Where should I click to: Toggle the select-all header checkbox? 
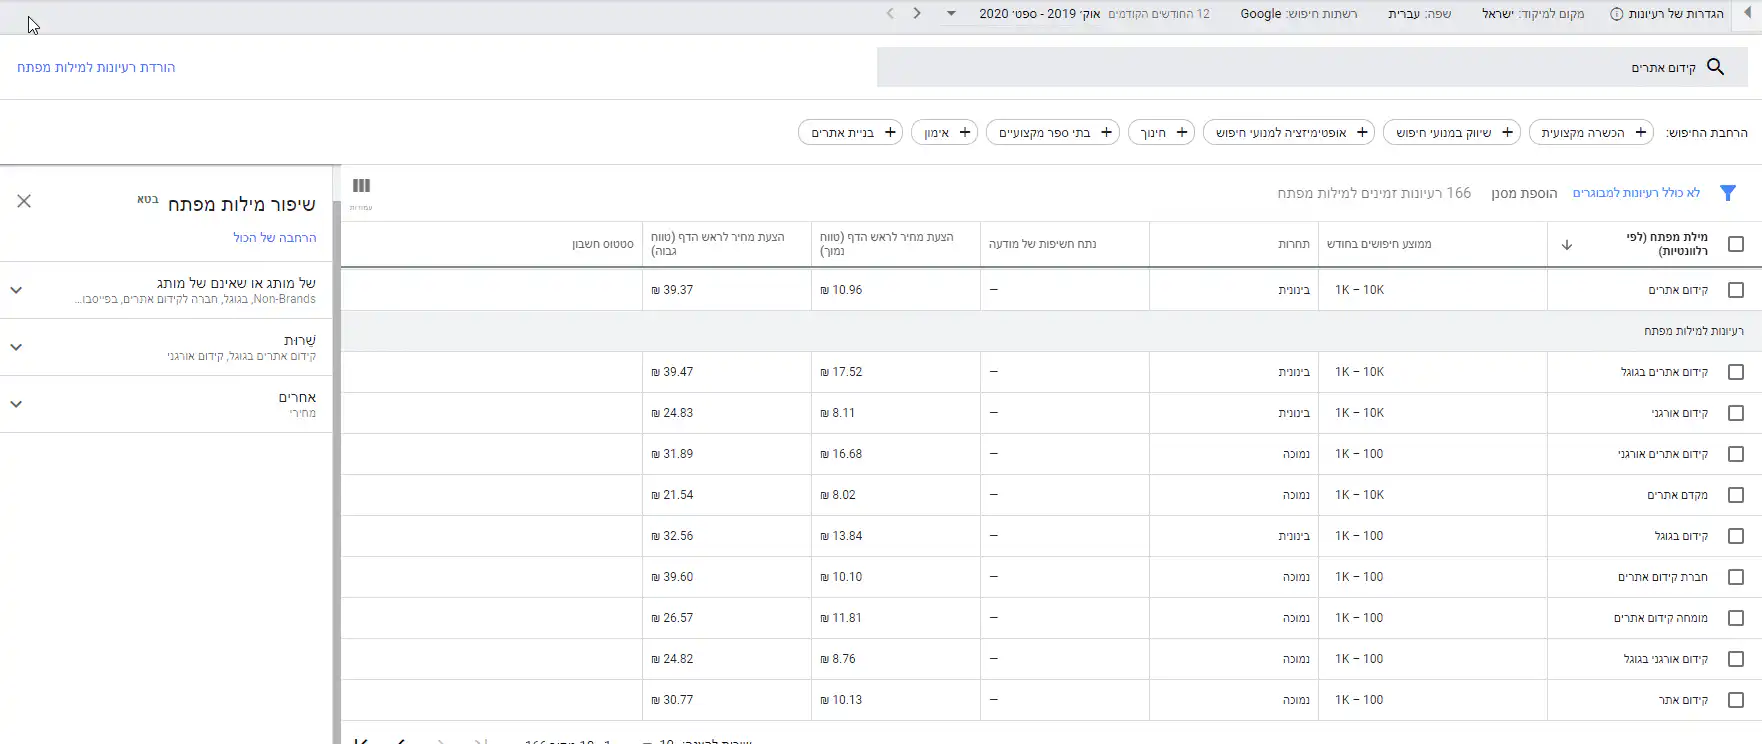pyautogui.click(x=1735, y=244)
